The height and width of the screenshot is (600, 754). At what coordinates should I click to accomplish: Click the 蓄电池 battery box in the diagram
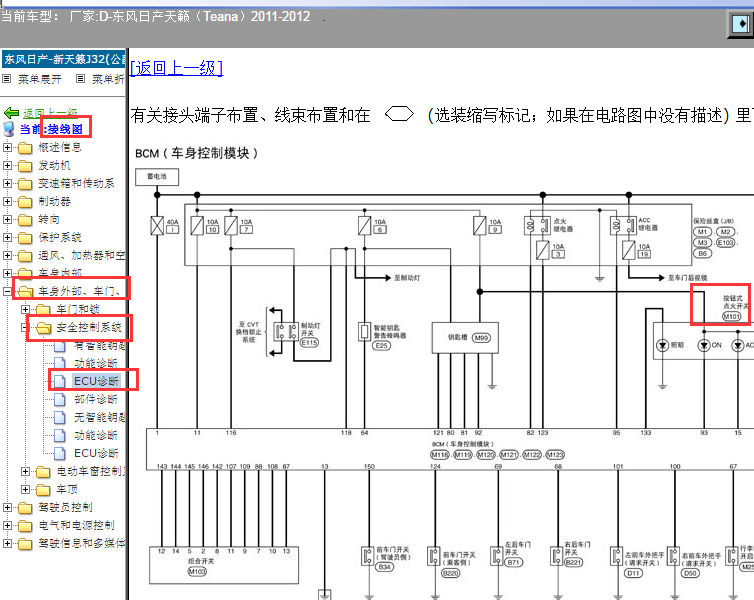click(157, 176)
